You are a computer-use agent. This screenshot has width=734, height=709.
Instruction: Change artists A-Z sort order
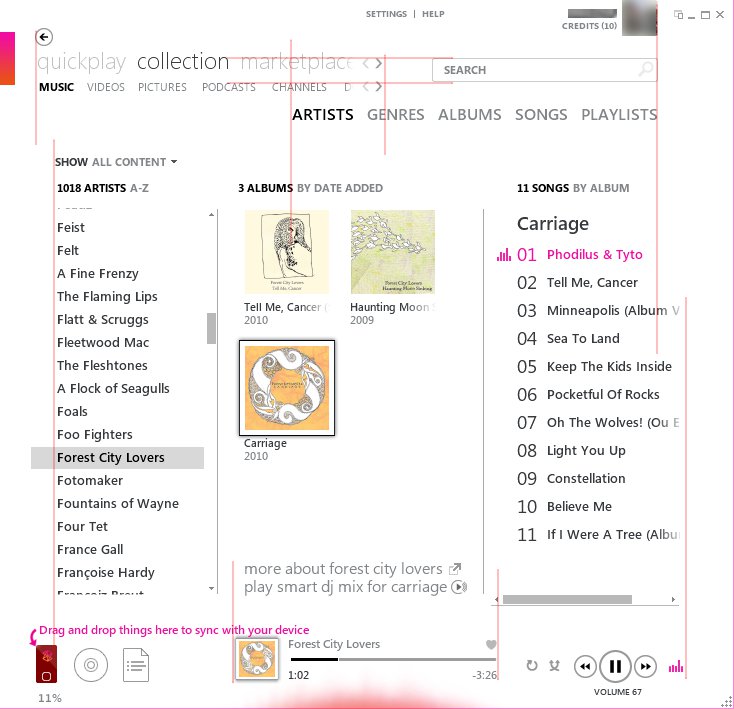pos(139,188)
